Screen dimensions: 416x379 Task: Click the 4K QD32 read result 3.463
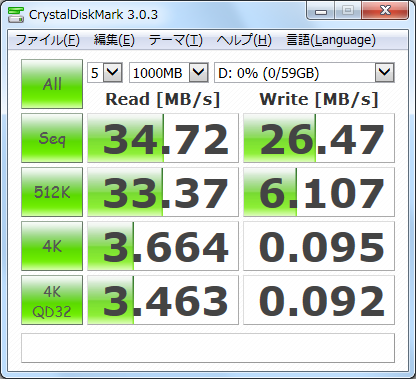(163, 300)
